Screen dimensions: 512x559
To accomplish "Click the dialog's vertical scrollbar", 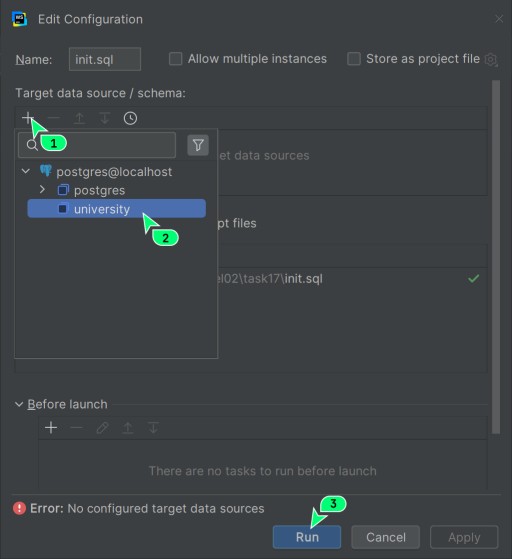I will (x=496, y=257).
